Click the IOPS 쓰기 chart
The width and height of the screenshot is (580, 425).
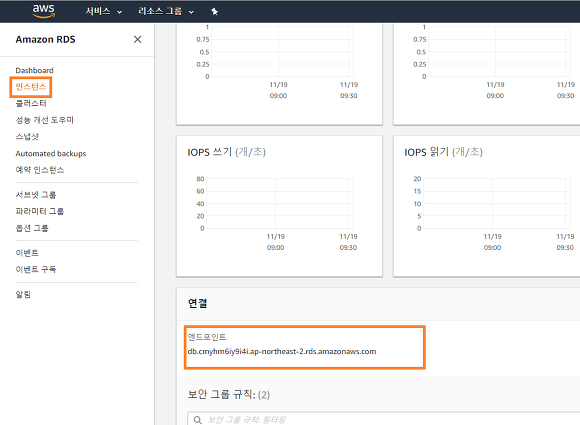pos(279,206)
